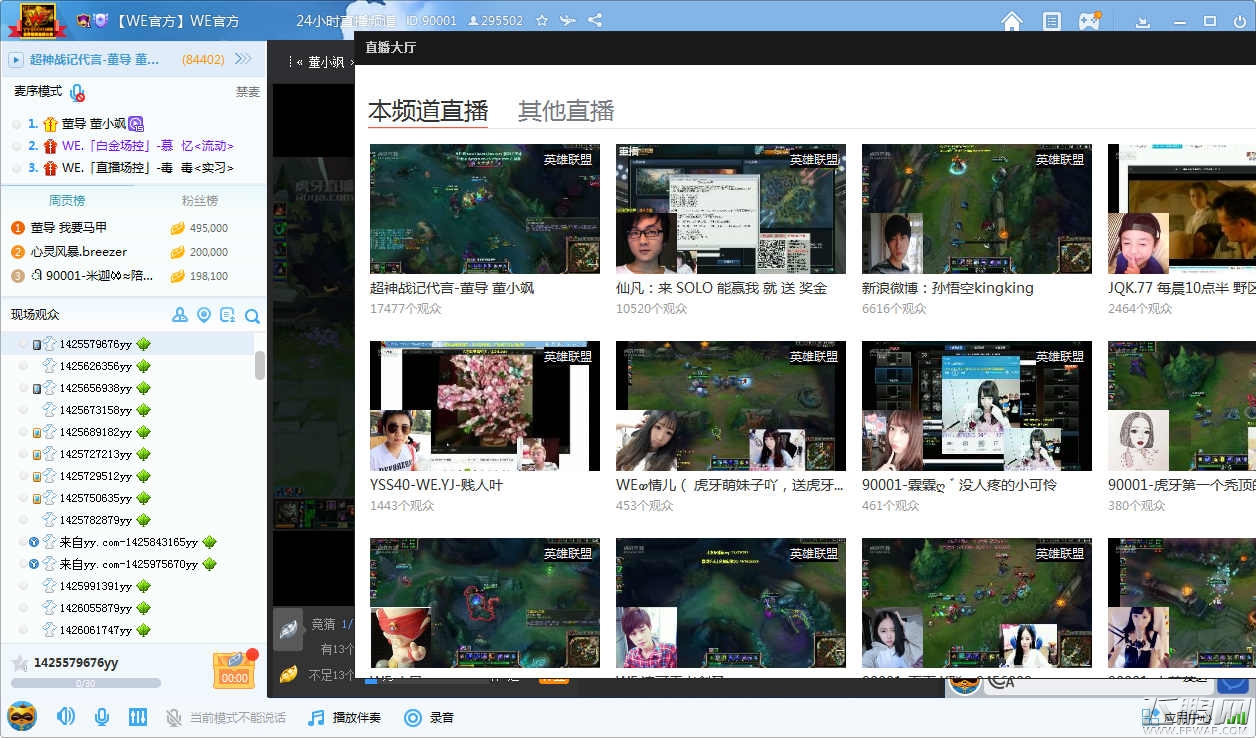Start recording with 录音 button
This screenshot has height=738, width=1256.
pyautogui.click(x=428, y=717)
